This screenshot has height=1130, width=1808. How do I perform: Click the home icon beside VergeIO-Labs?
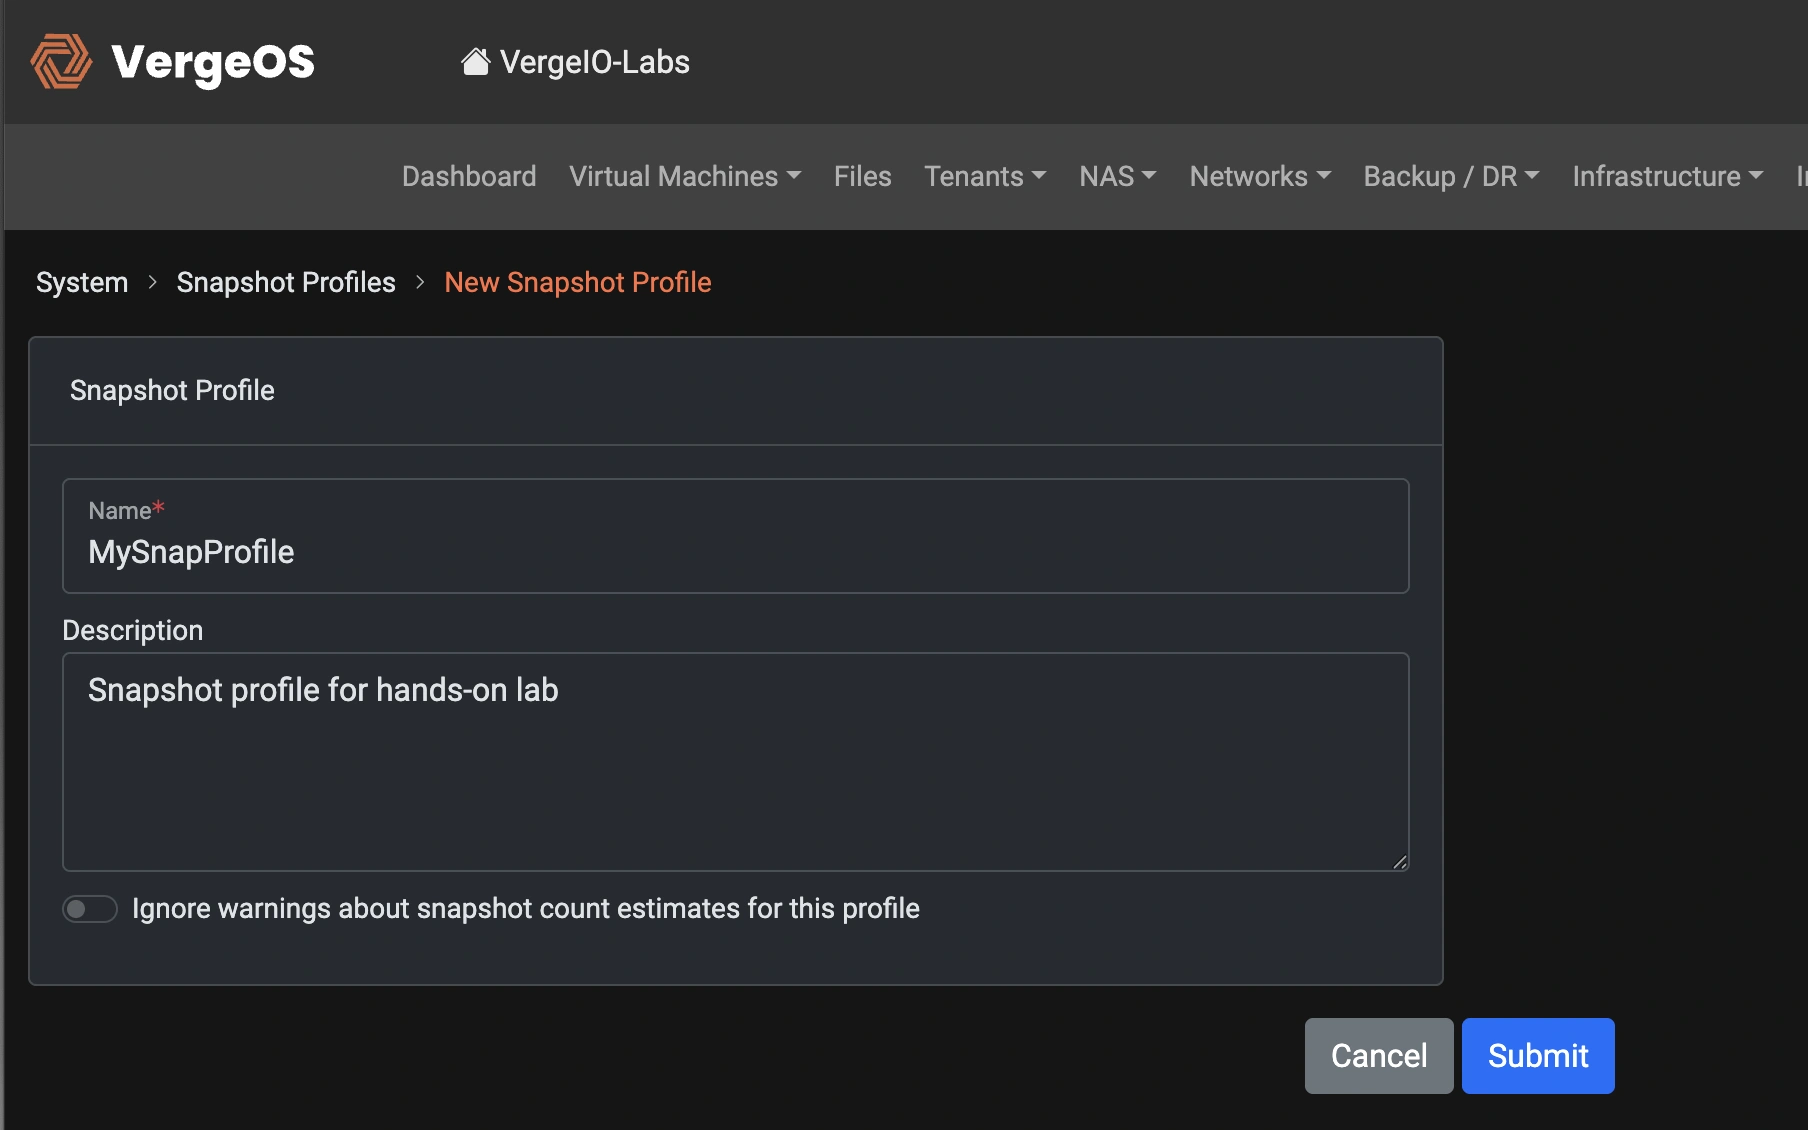[x=474, y=60]
